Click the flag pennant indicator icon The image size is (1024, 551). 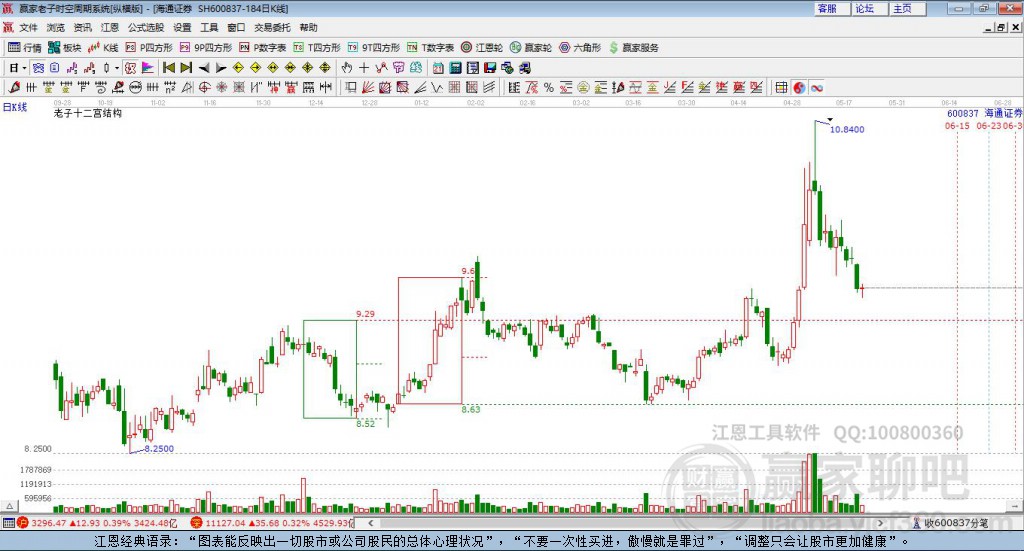pos(148,68)
